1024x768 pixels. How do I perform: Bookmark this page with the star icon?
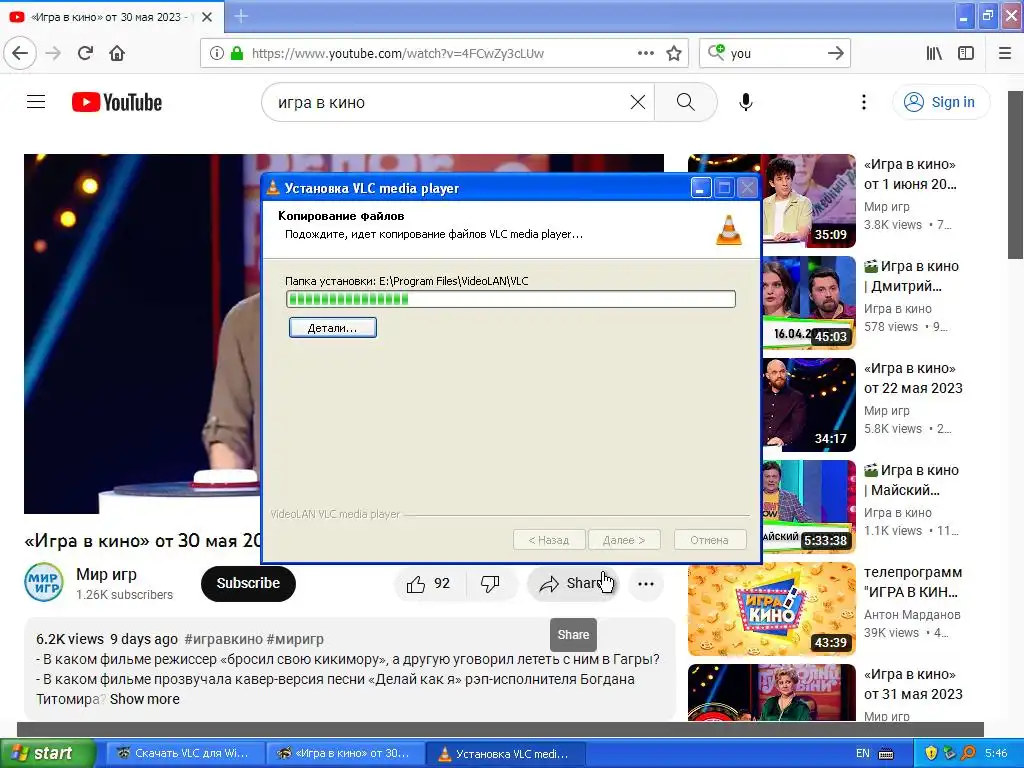click(x=674, y=53)
